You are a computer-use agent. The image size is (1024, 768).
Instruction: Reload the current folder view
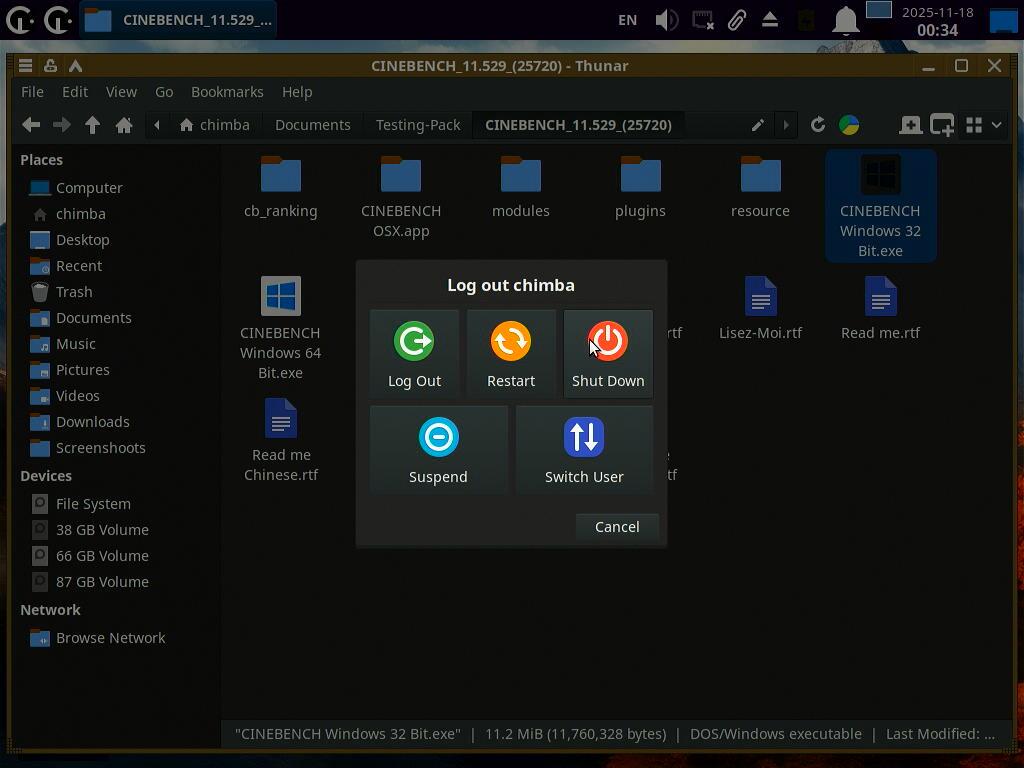(x=818, y=125)
